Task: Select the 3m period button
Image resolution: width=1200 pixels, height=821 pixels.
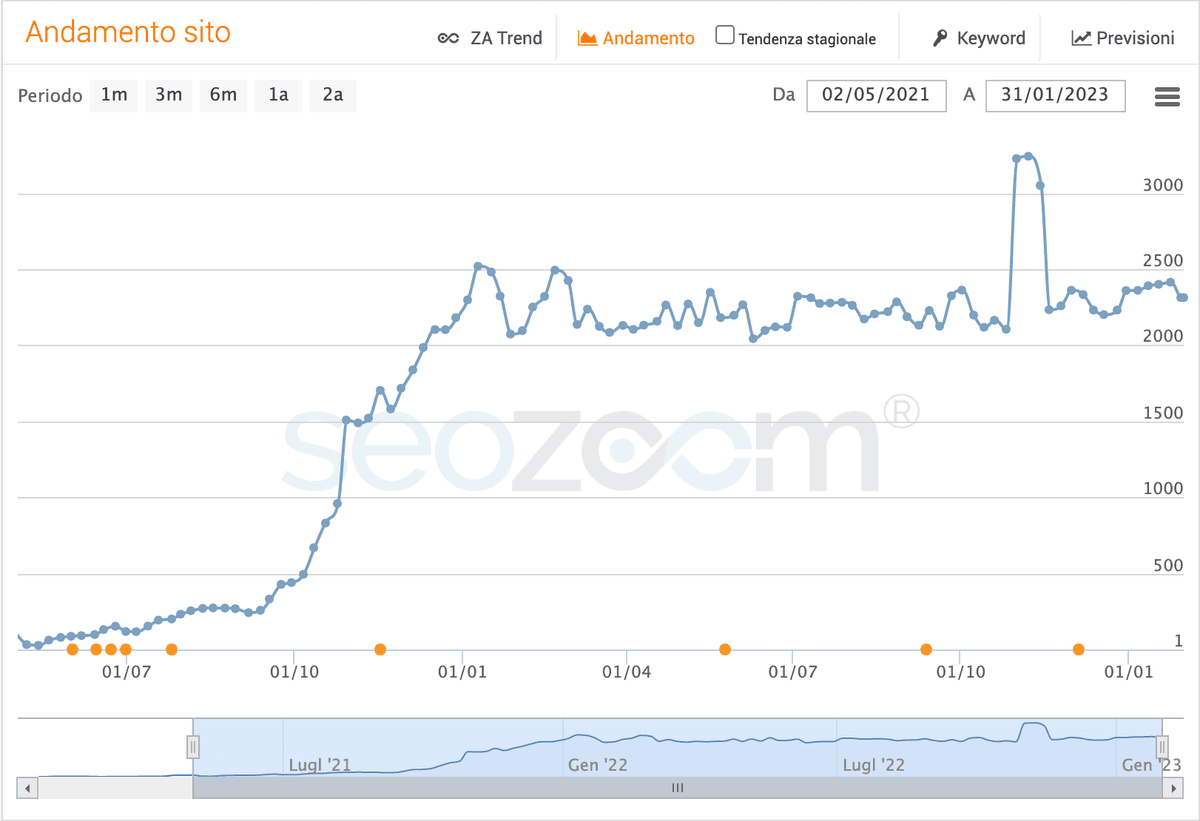Action: pyautogui.click(x=168, y=95)
